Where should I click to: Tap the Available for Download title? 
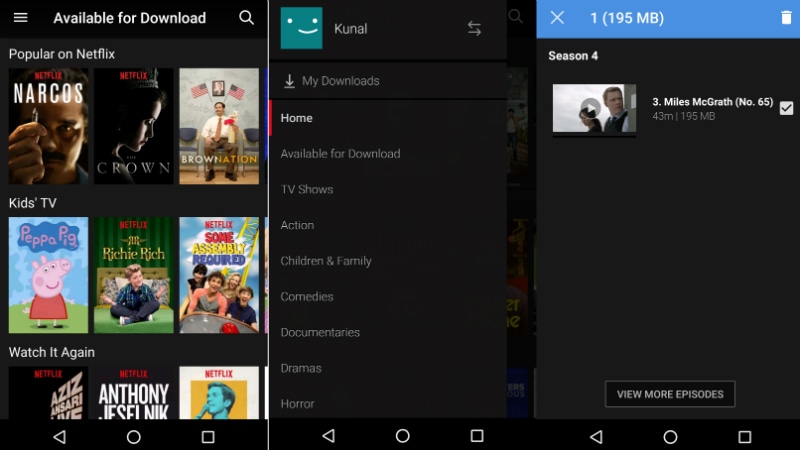click(130, 18)
